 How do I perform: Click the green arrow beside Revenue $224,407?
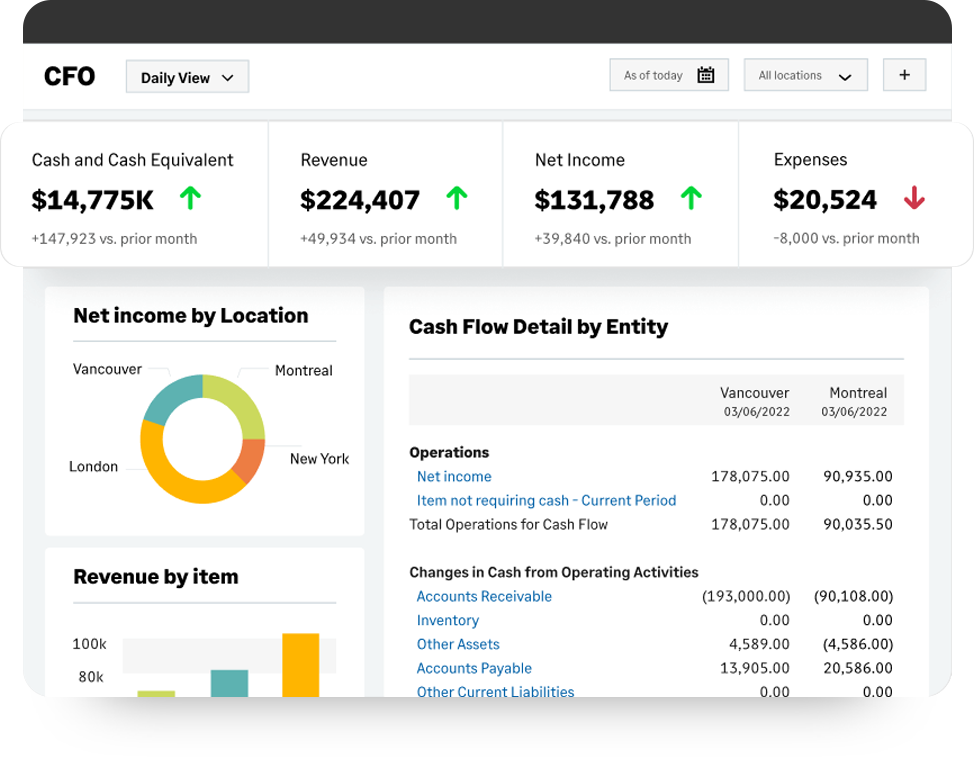coord(457,199)
